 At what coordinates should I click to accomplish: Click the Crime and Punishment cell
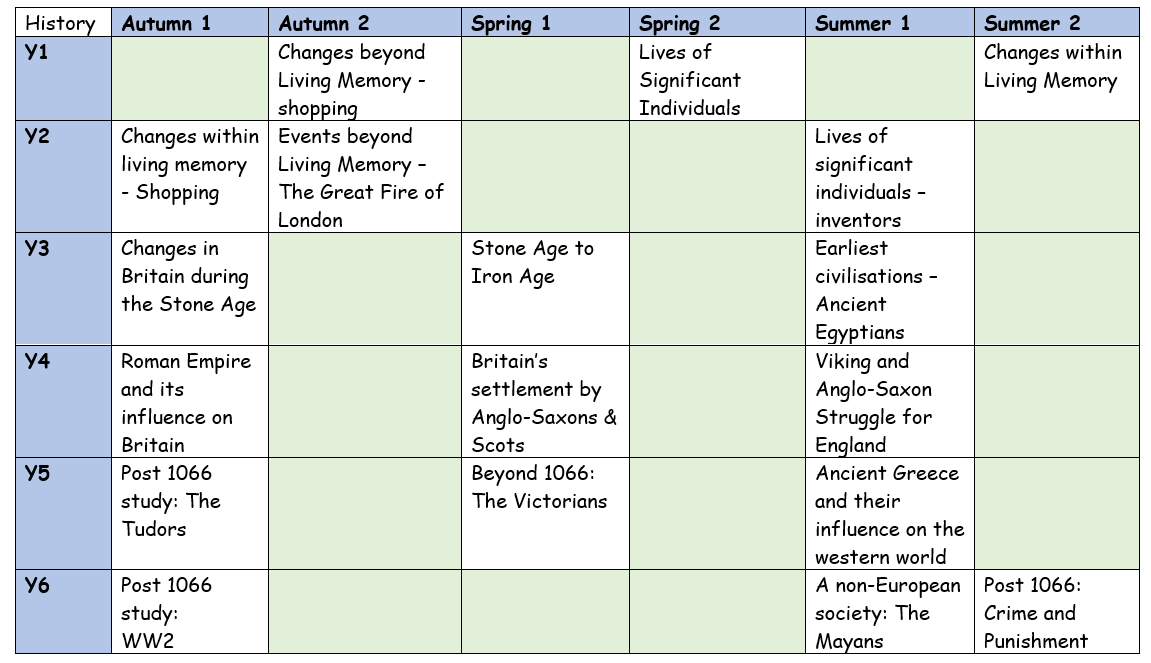pyautogui.click(x=1057, y=612)
